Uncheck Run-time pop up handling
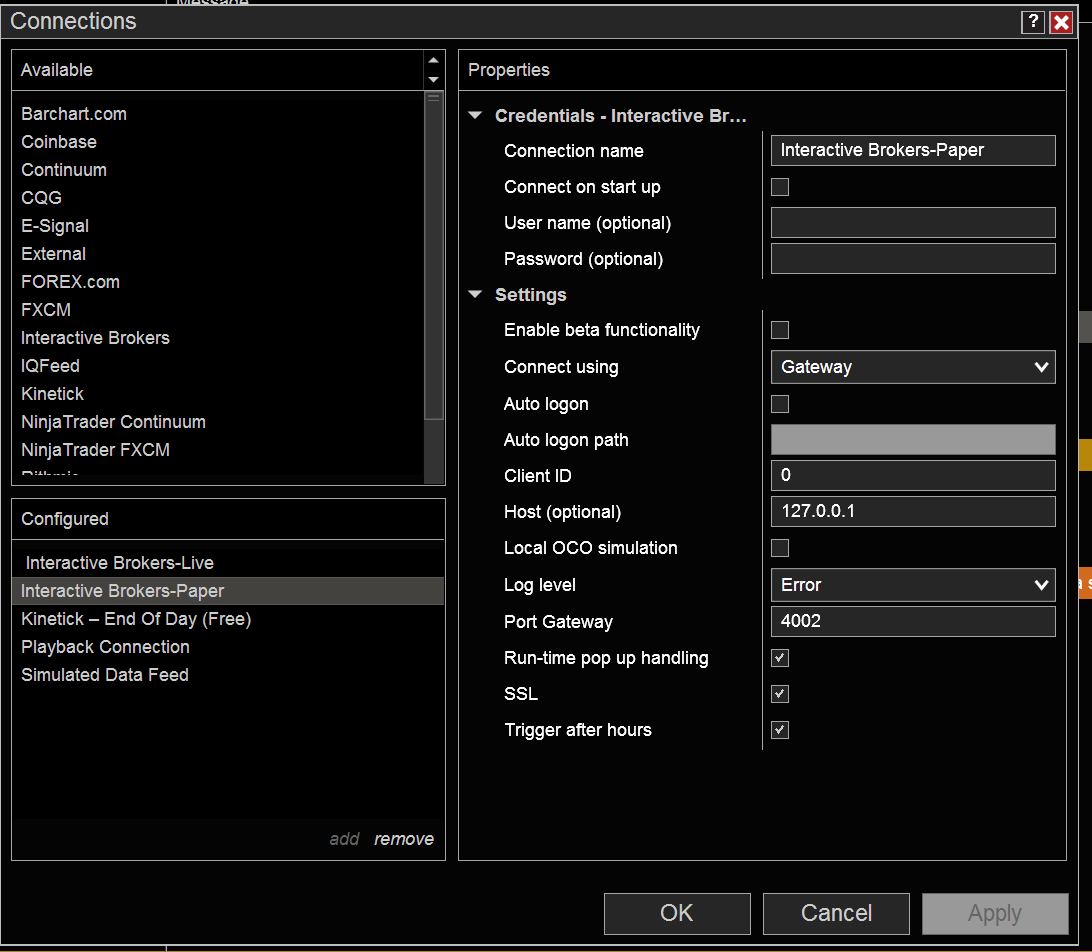This screenshot has width=1092, height=952. coord(780,658)
